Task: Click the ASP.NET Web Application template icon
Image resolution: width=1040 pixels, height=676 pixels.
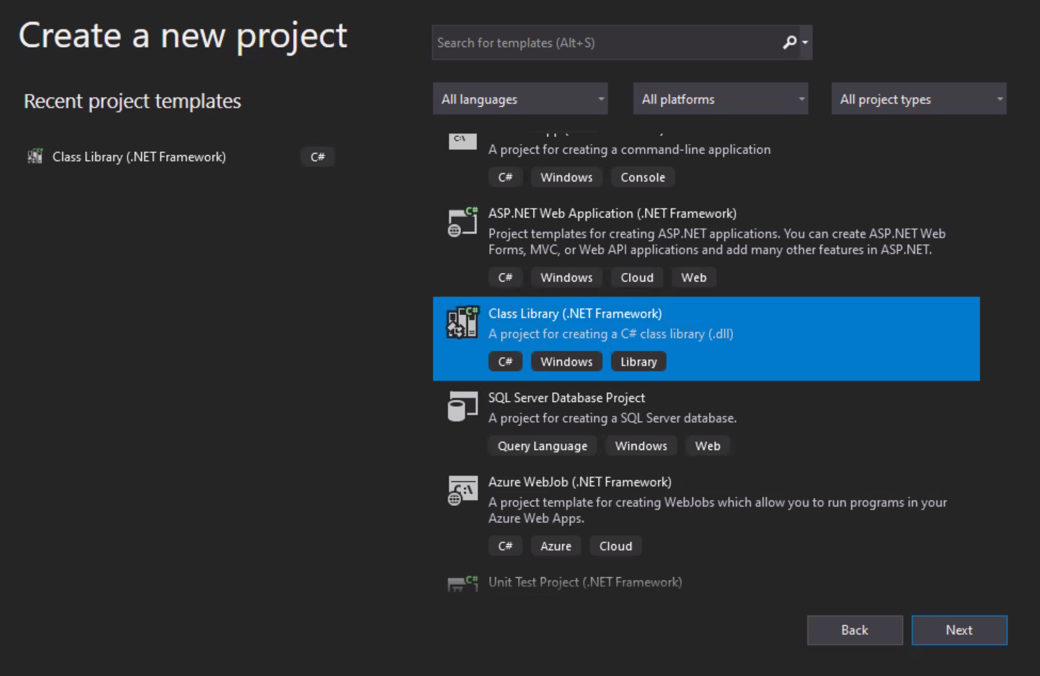Action: tap(462, 222)
